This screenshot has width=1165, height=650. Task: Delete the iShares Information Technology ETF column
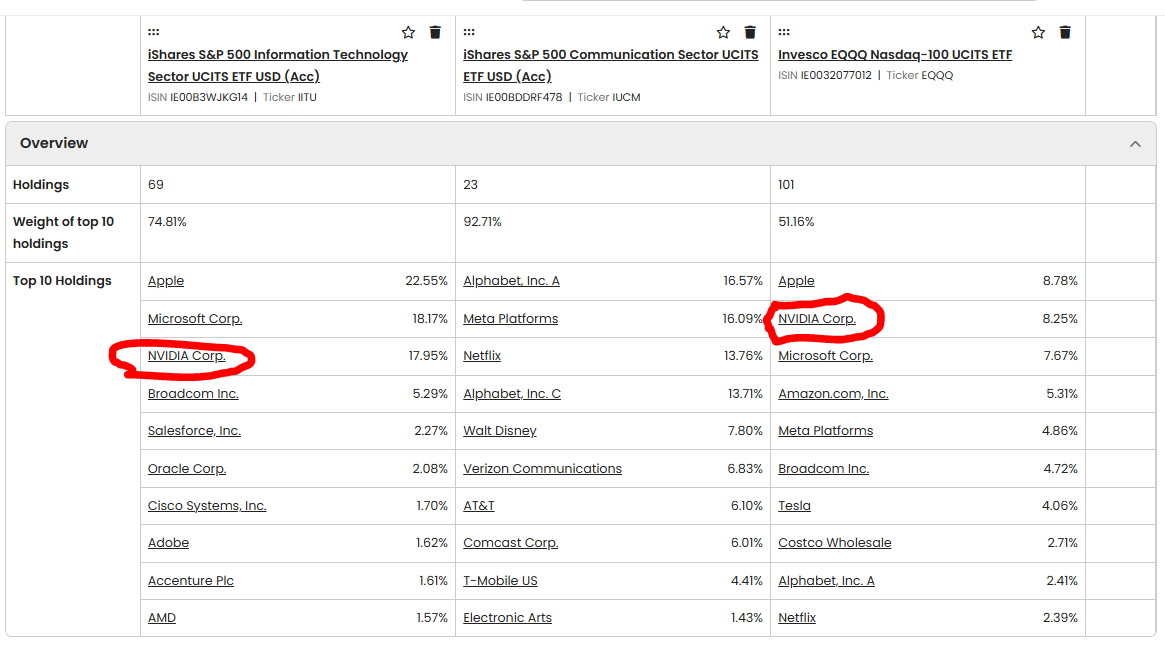(x=435, y=32)
